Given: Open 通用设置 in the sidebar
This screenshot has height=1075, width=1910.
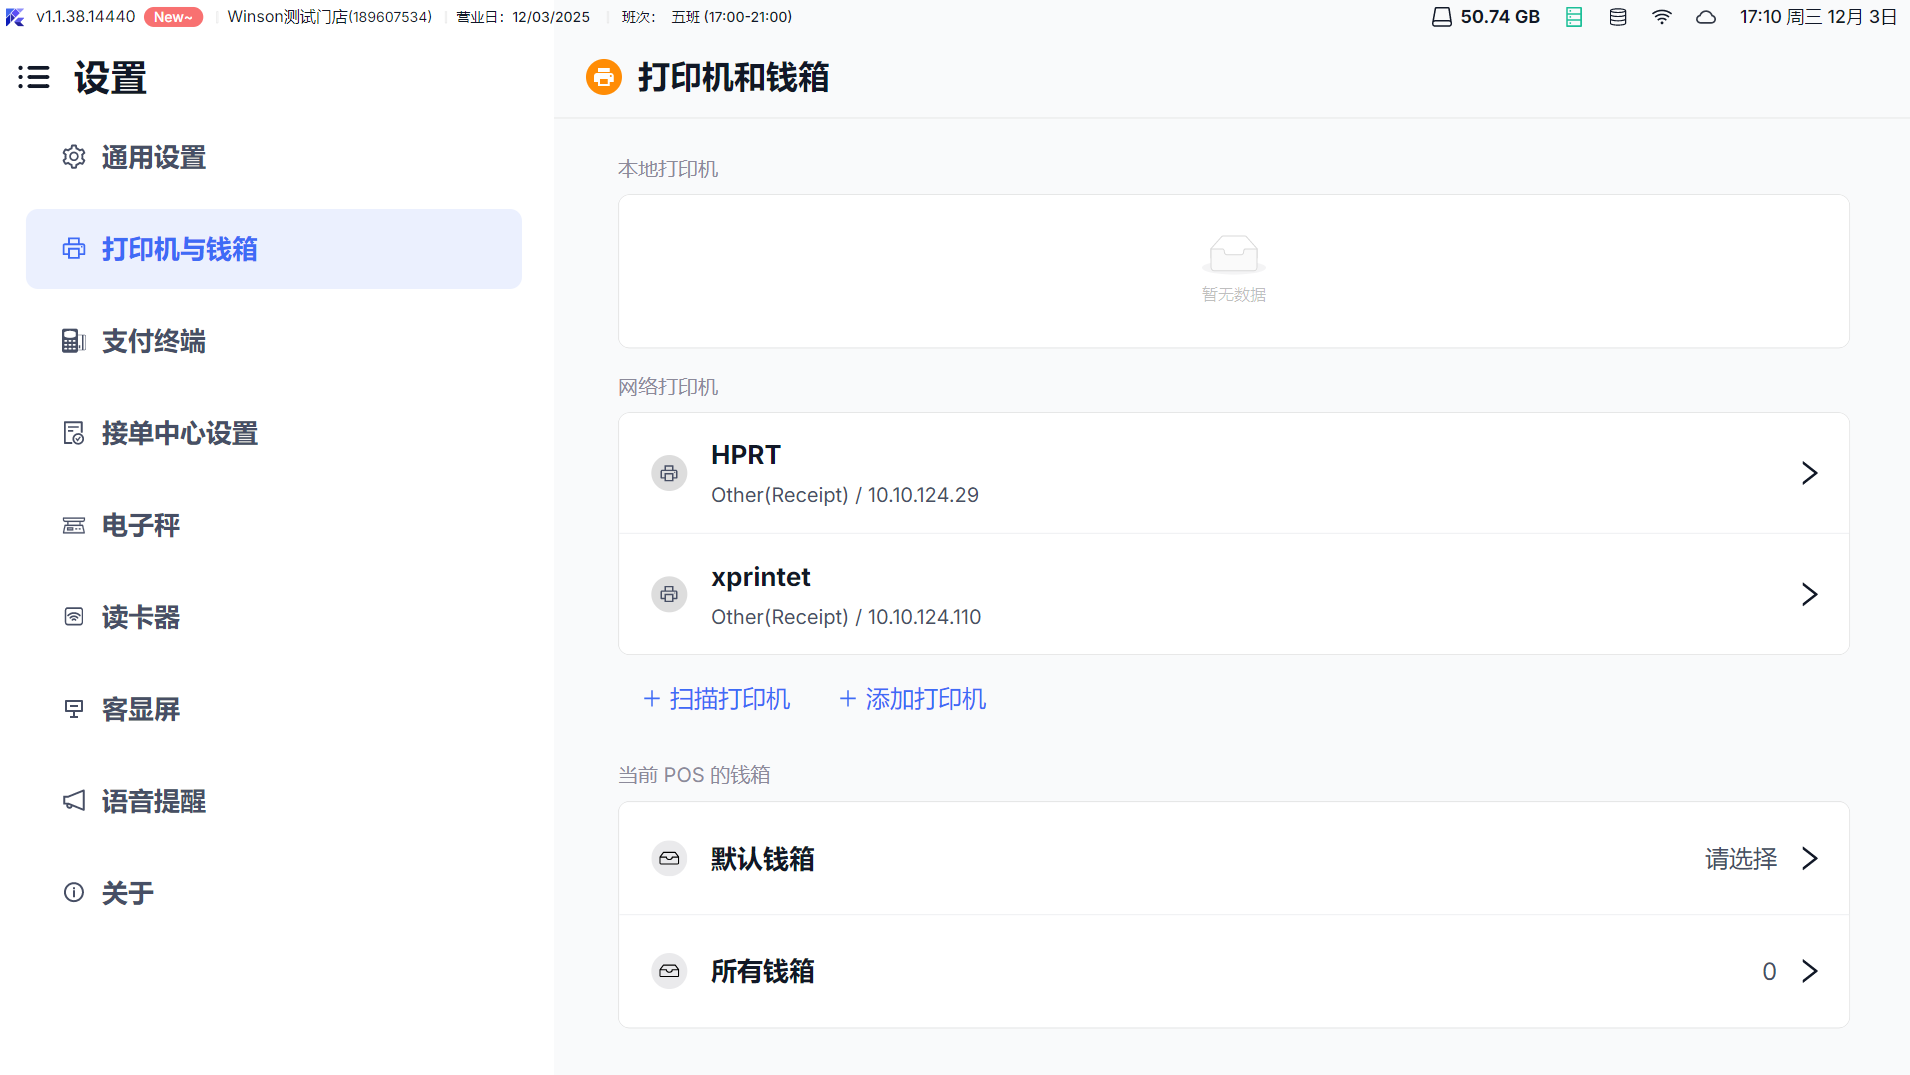Looking at the screenshot, I should click(153, 157).
